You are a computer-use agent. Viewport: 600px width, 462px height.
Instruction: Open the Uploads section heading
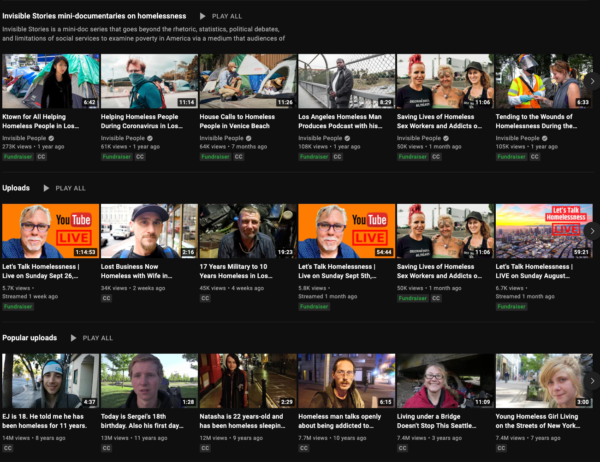coord(16,188)
